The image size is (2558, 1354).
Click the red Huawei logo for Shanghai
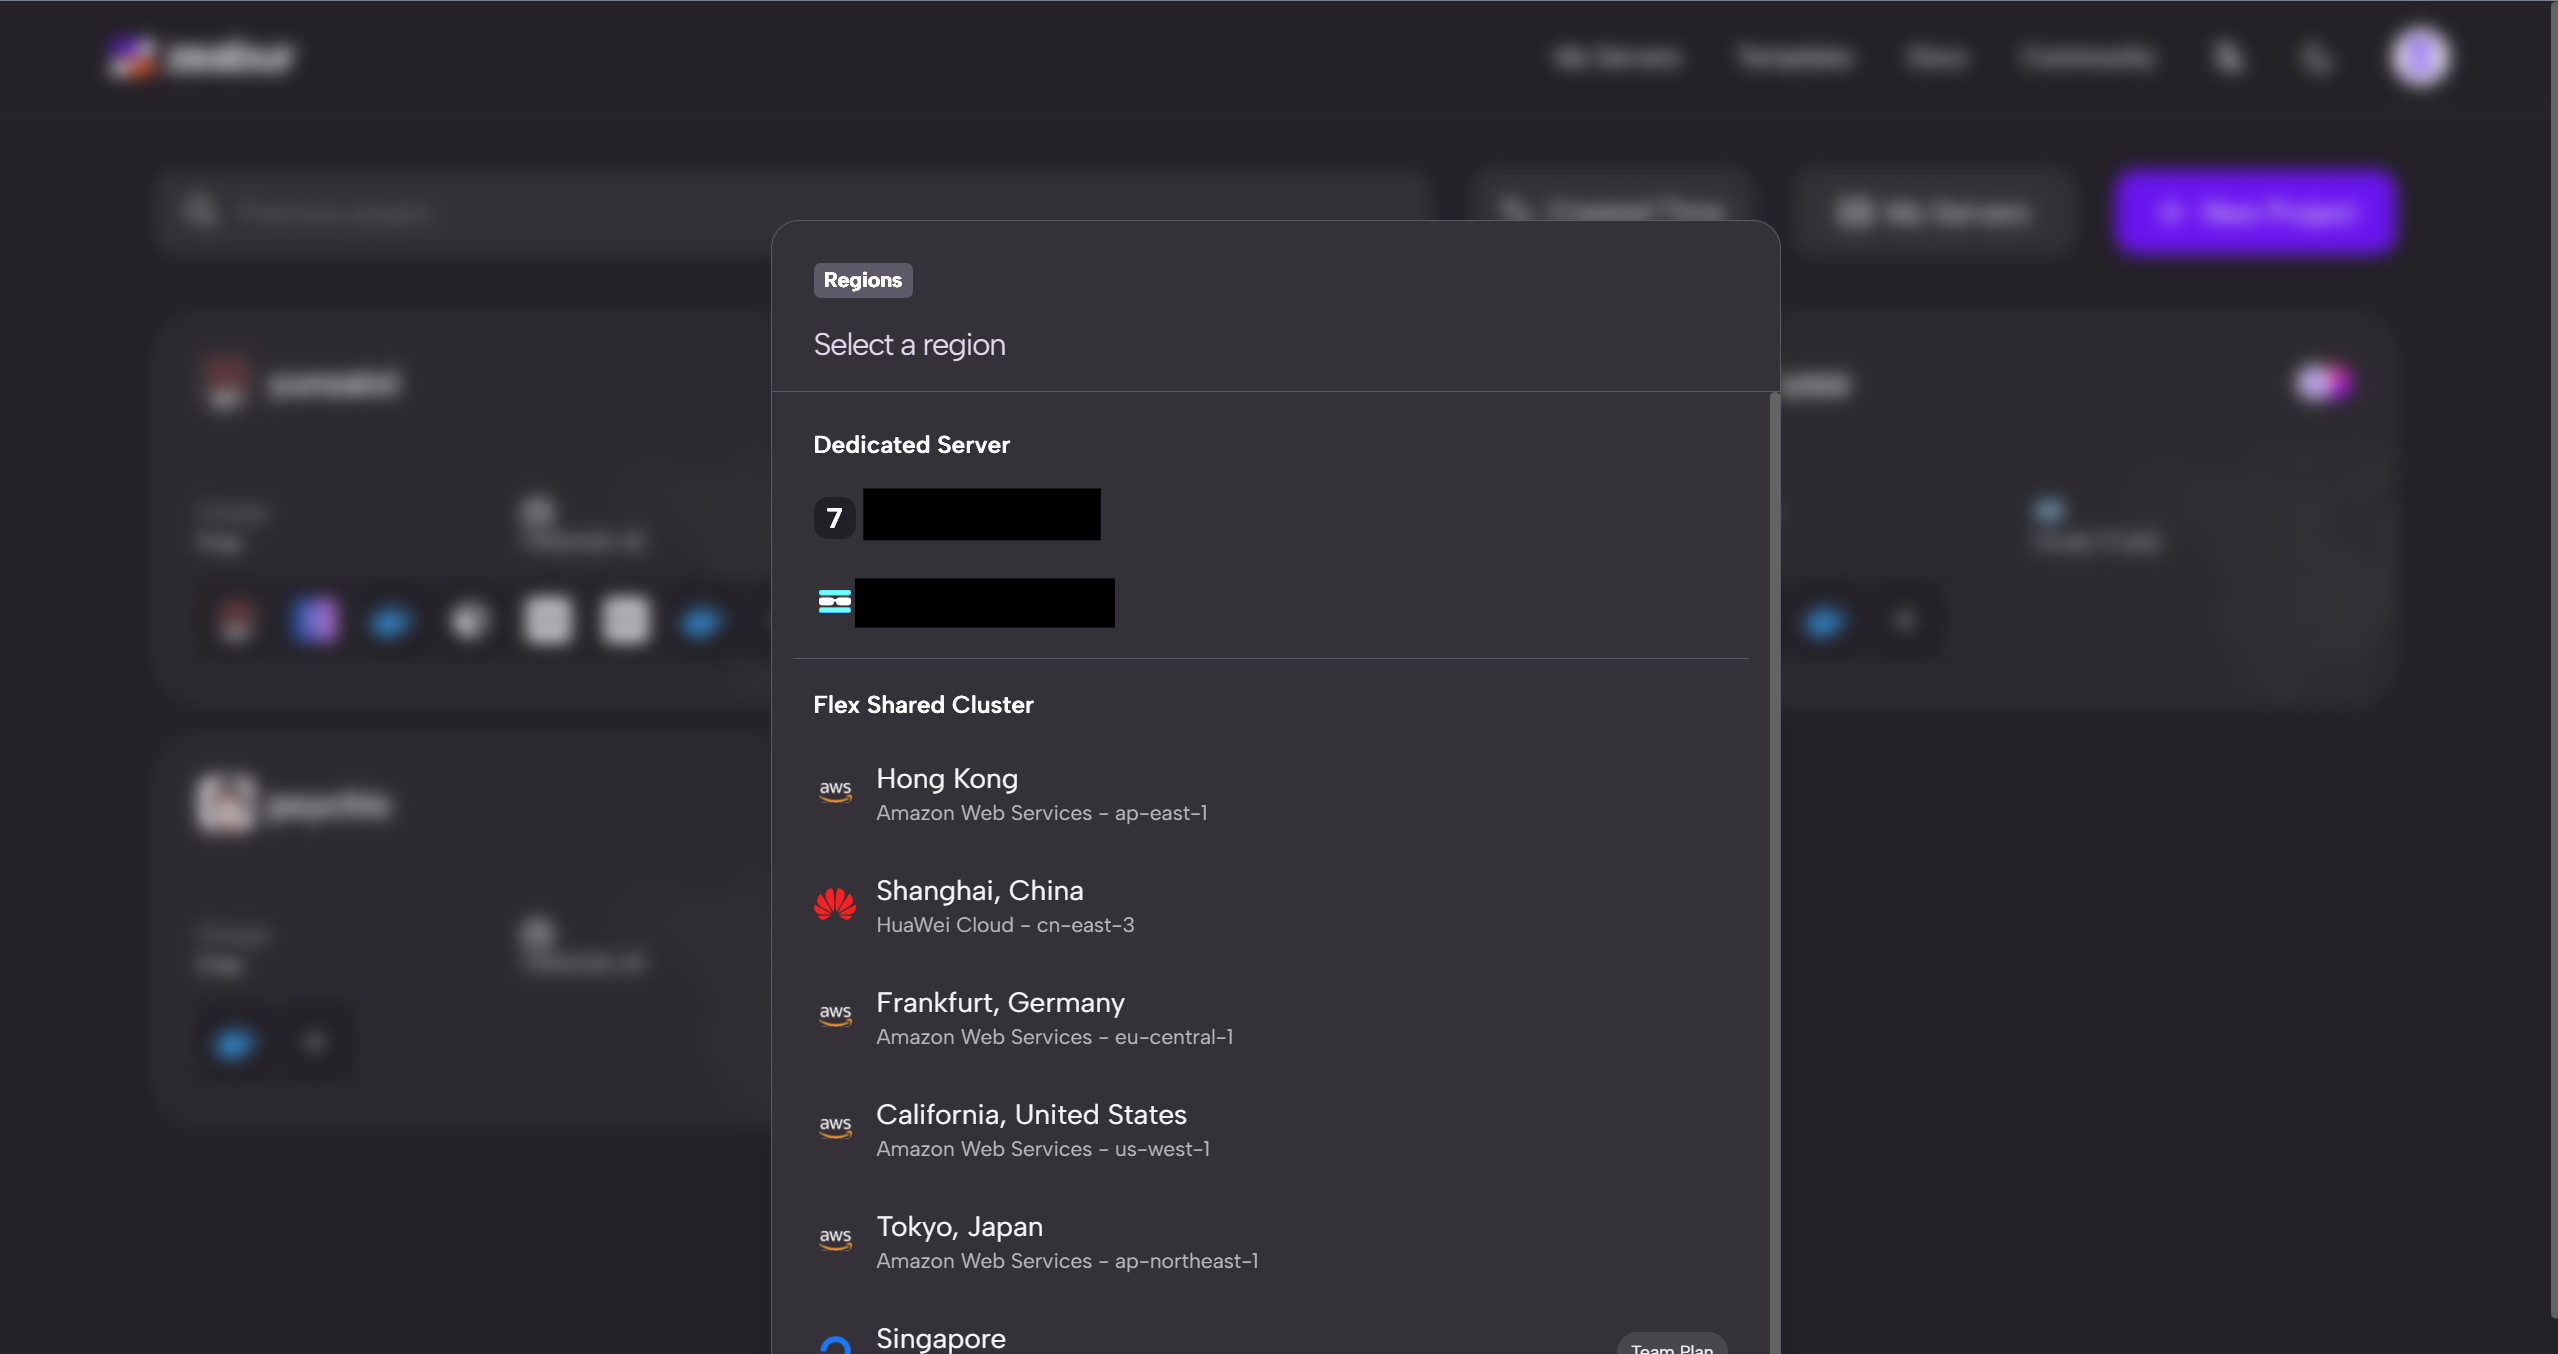(835, 904)
